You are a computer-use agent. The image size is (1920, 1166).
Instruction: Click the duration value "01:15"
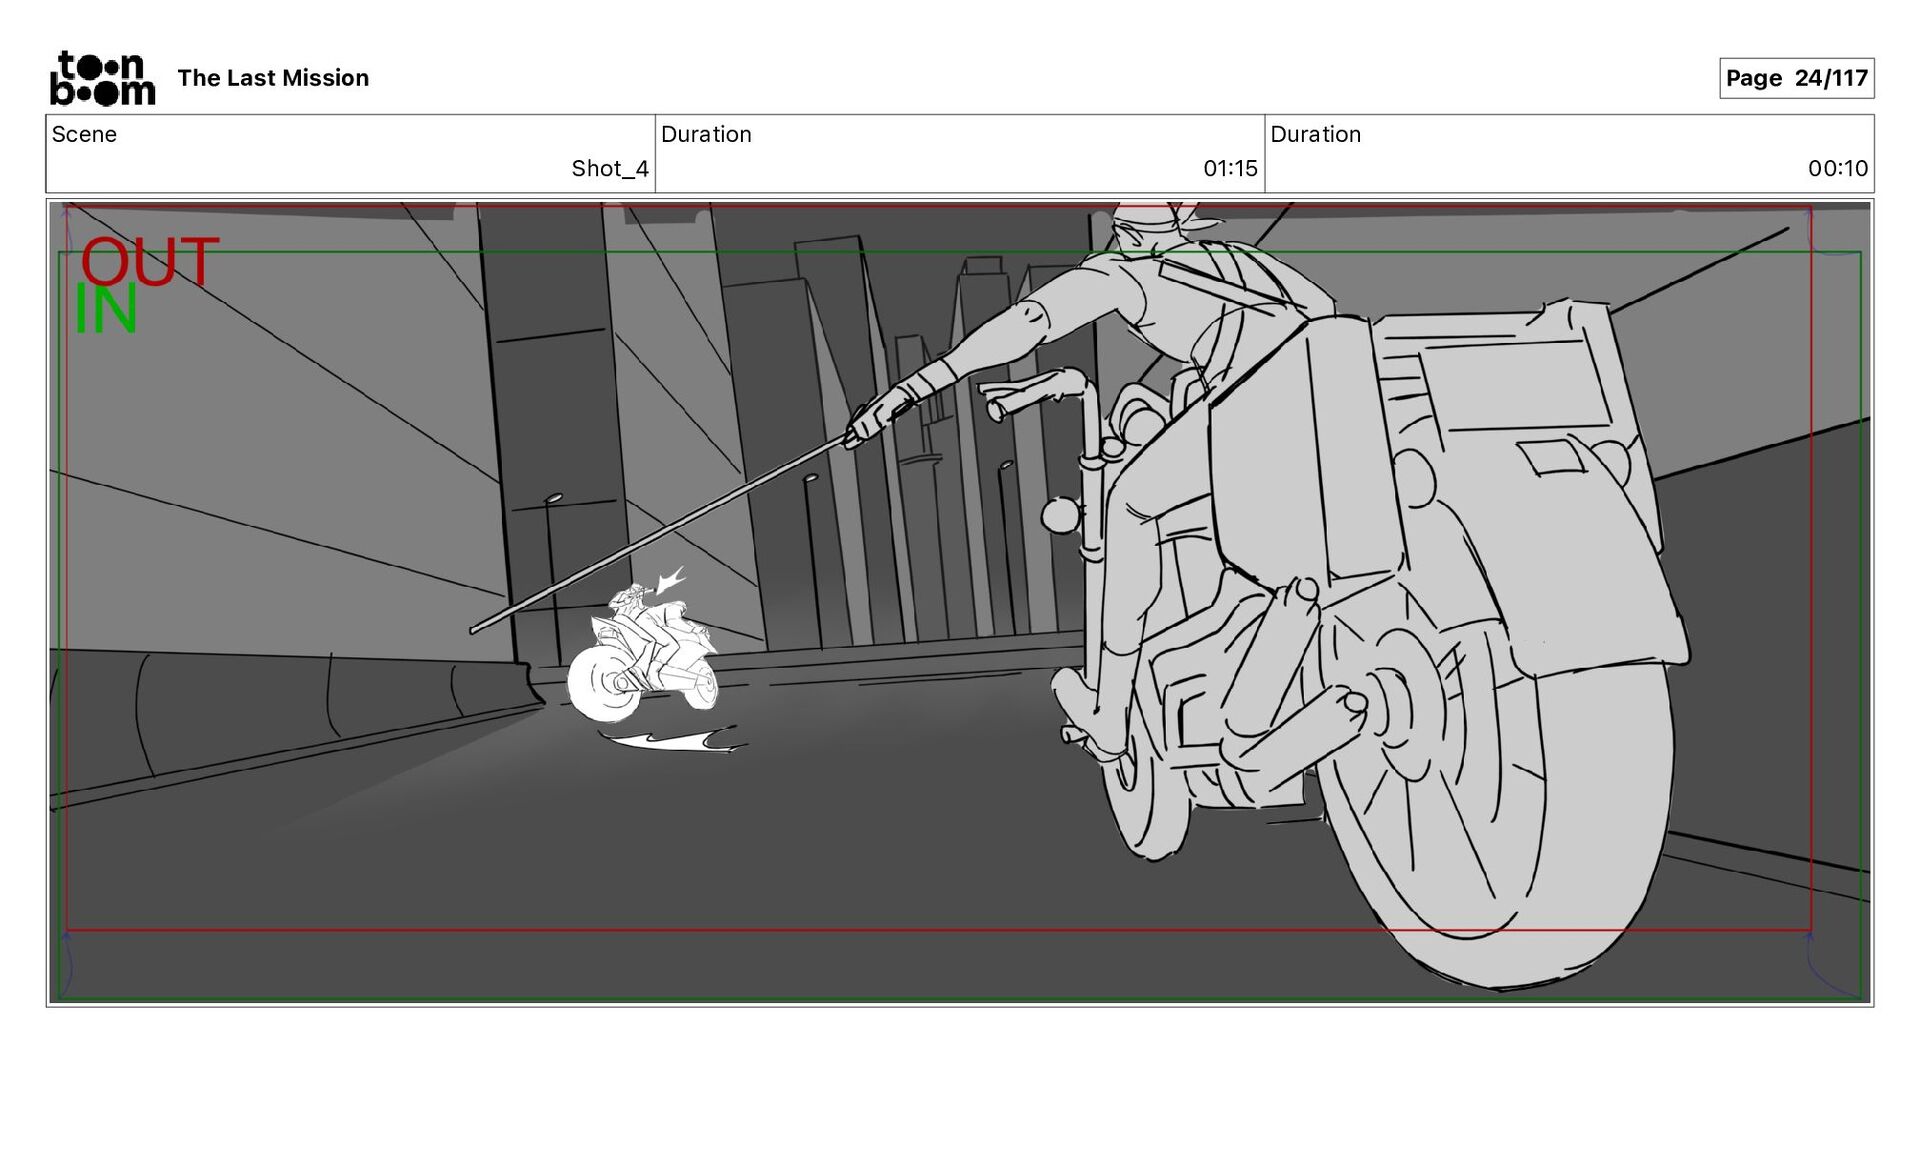[x=1230, y=168]
